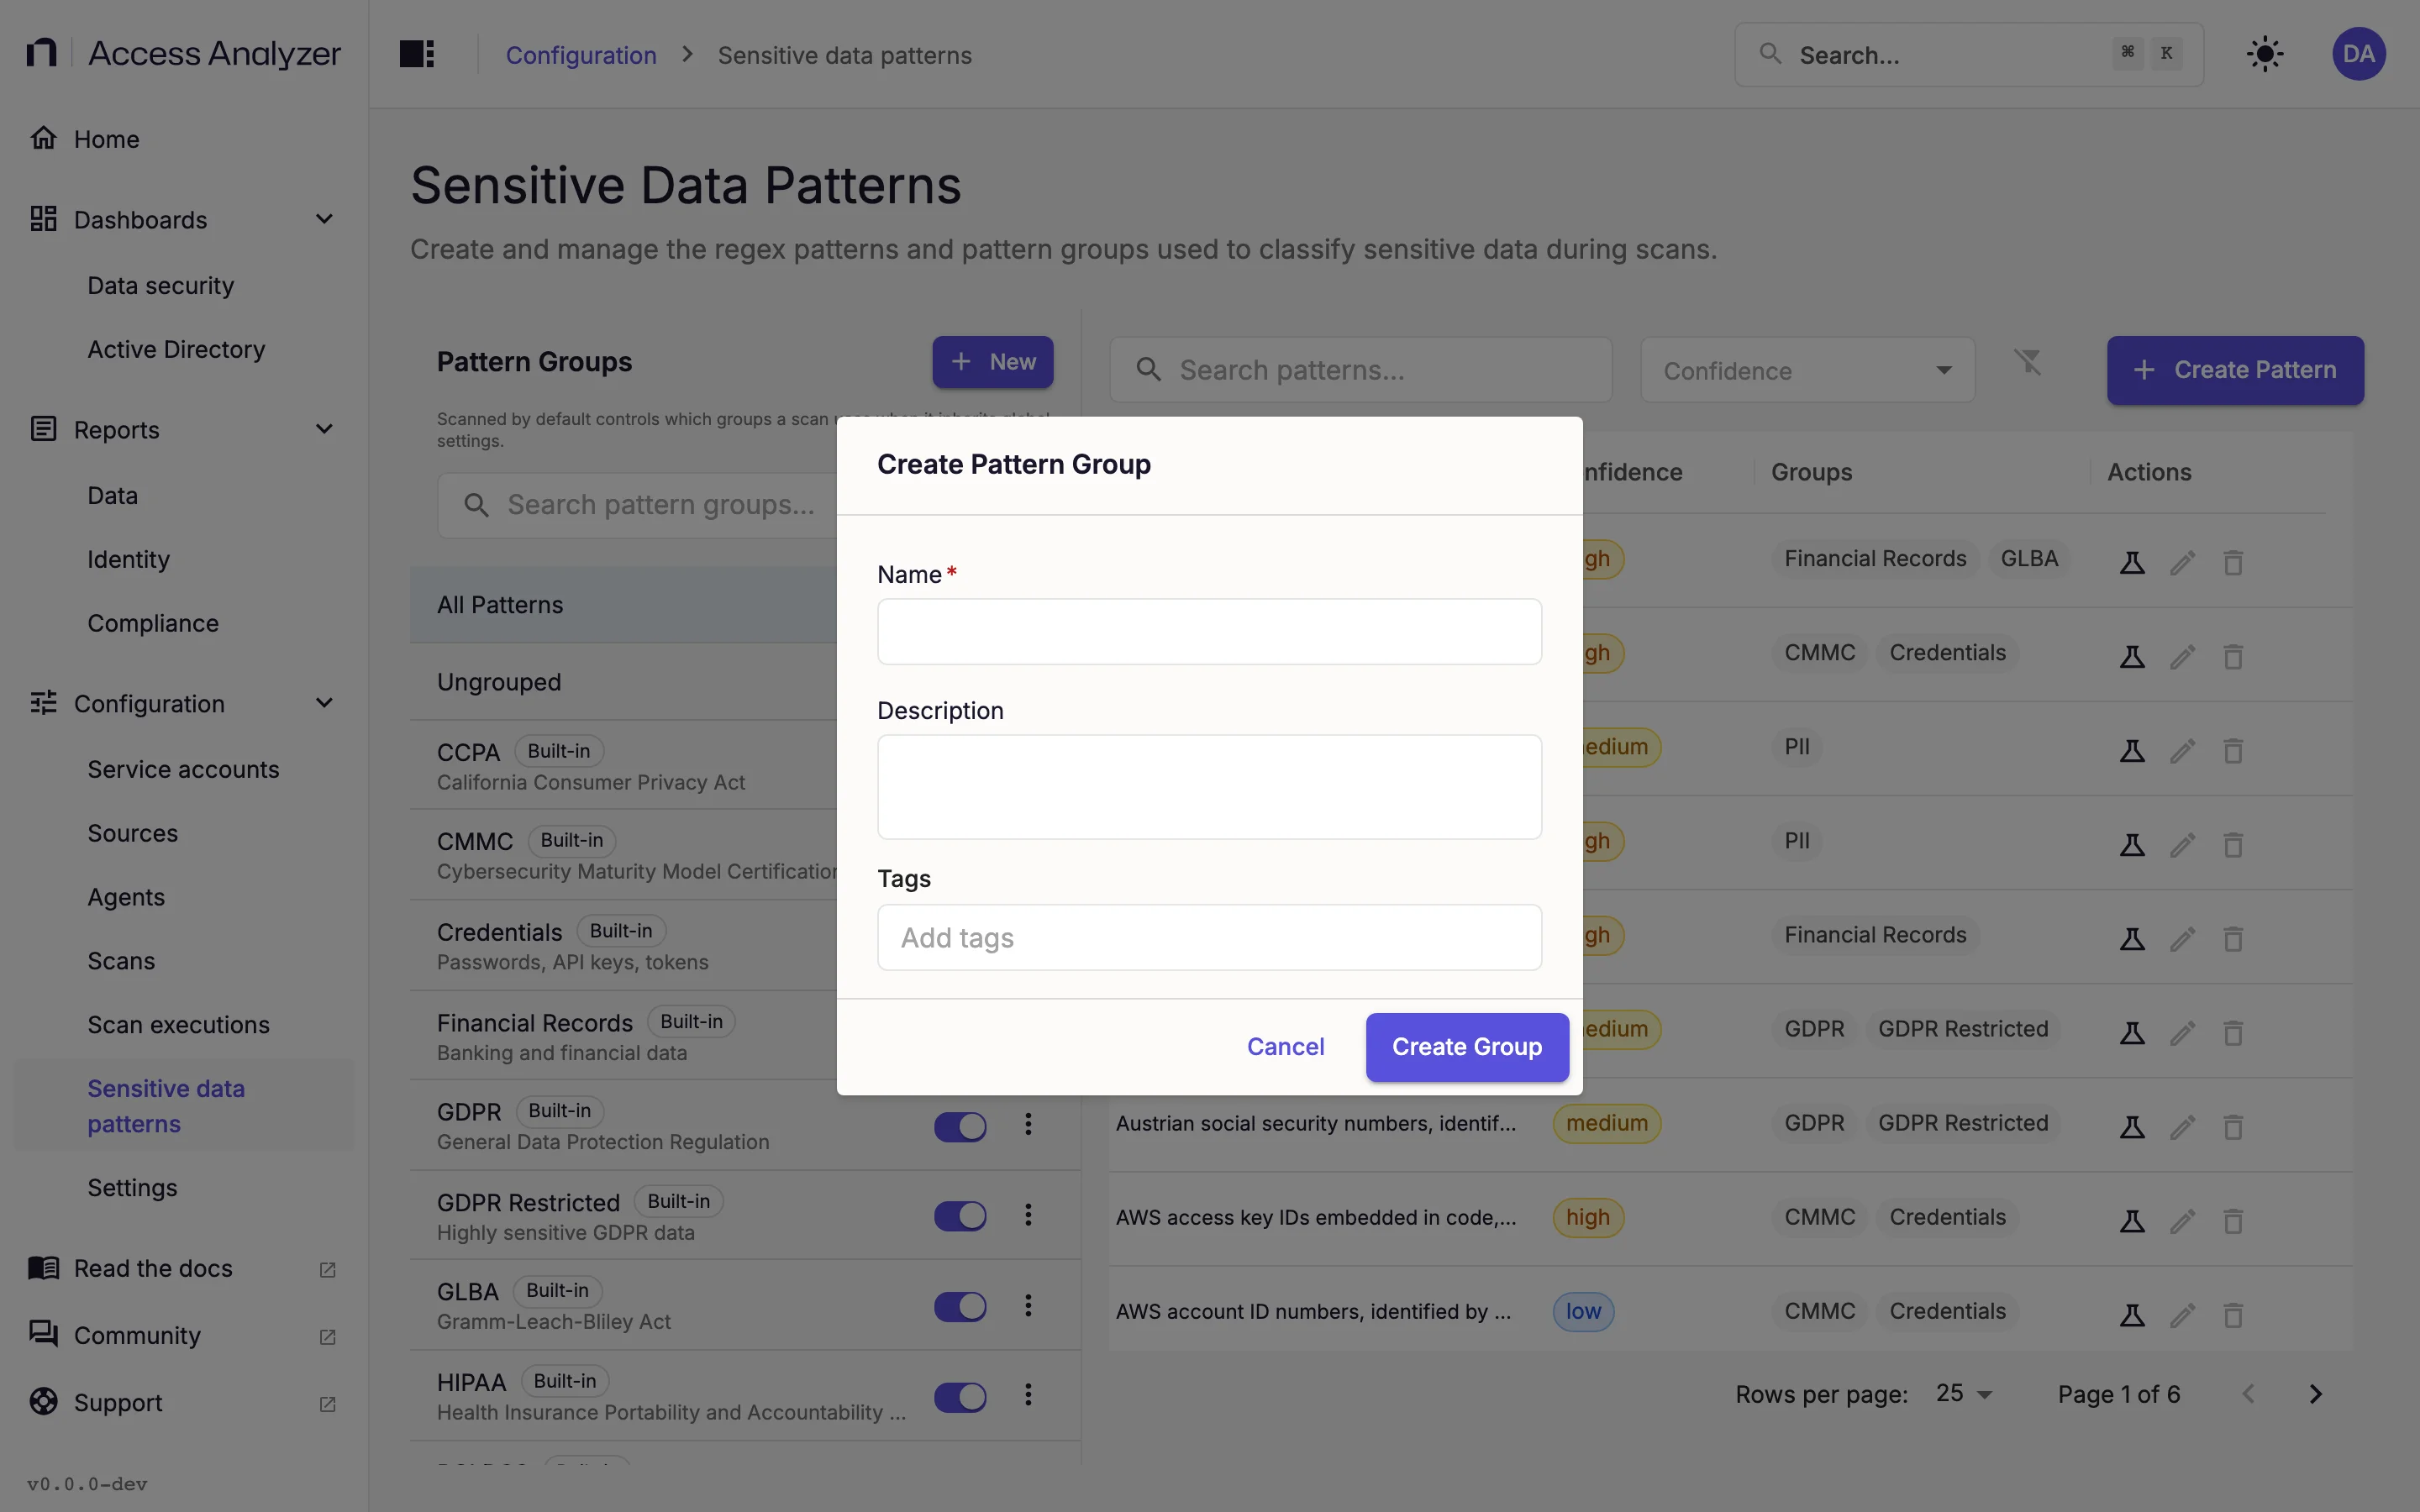This screenshot has width=2420, height=1512.
Task: Focus the Name input field
Action: click(1209, 632)
